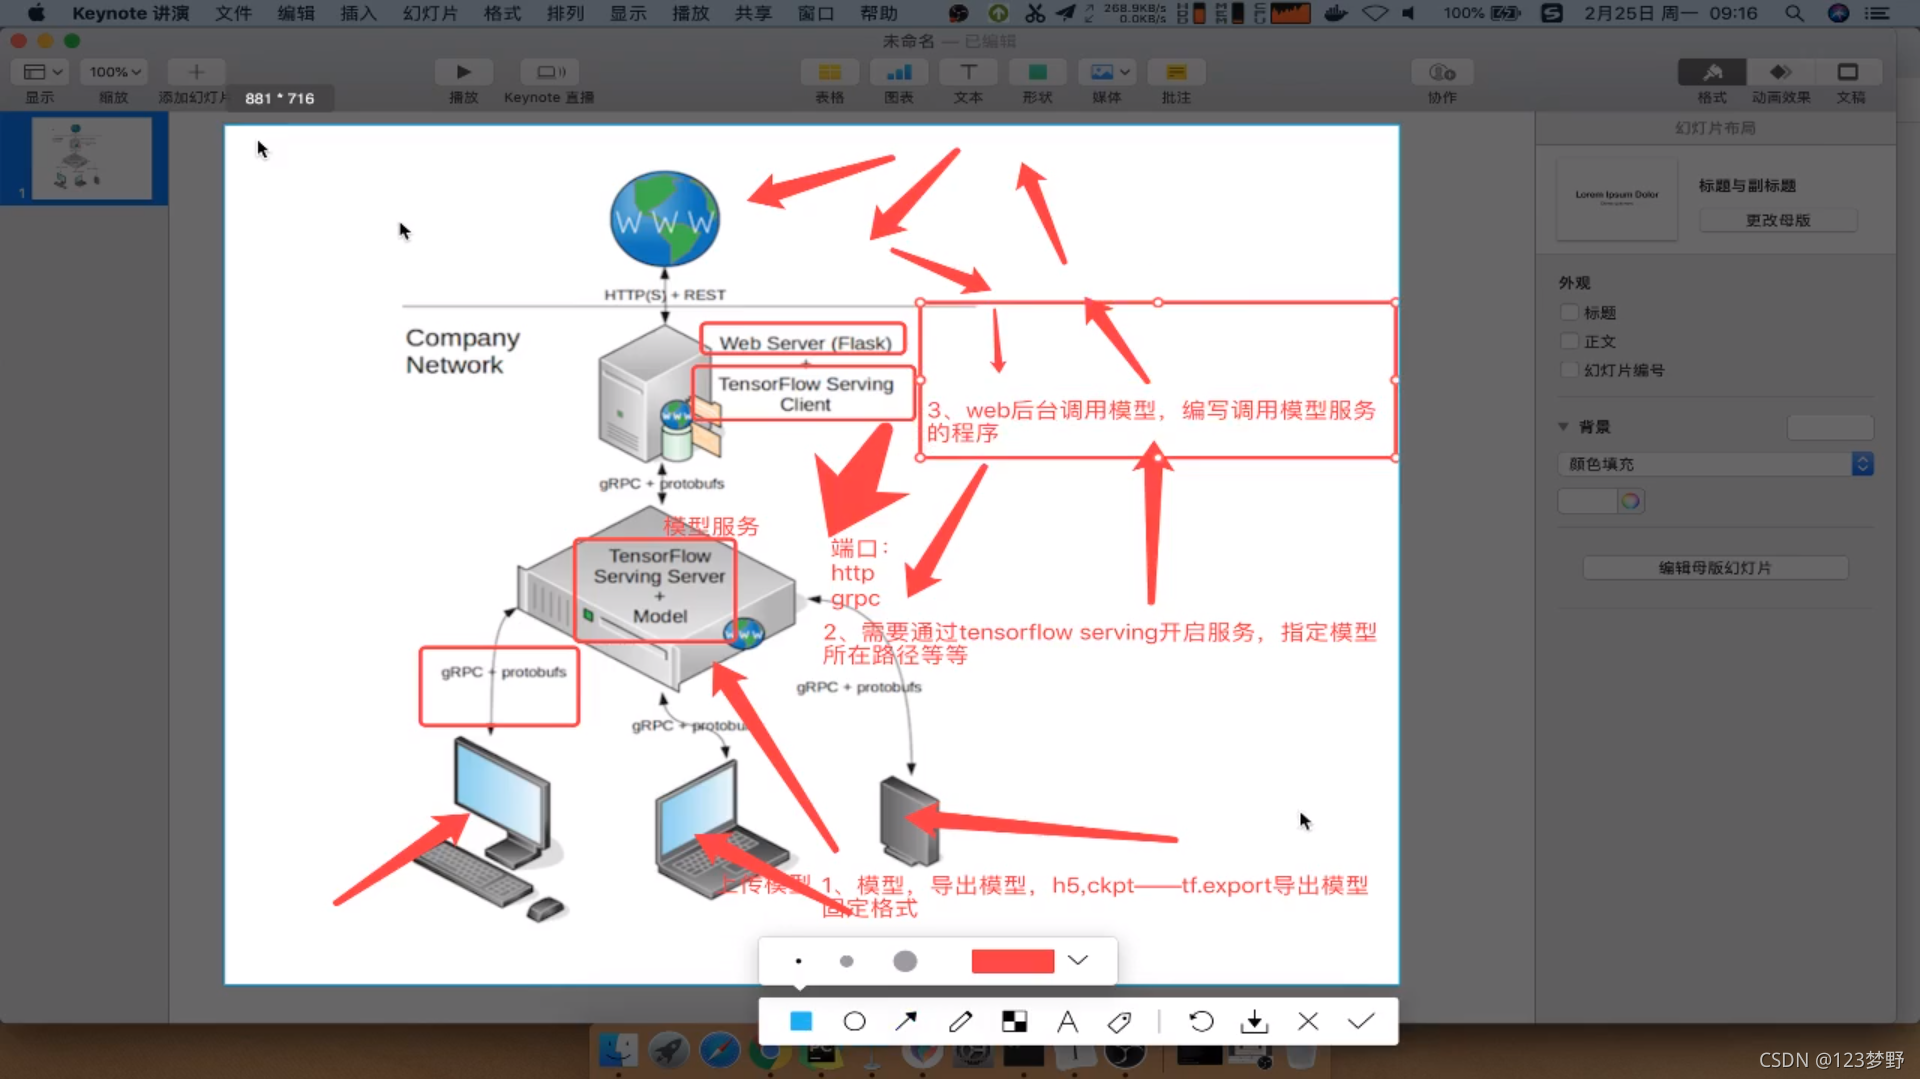Image resolution: width=1920 pixels, height=1079 pixels.
Task: Open the 100% zoom dropdown
Action: [x=115, y=72]
